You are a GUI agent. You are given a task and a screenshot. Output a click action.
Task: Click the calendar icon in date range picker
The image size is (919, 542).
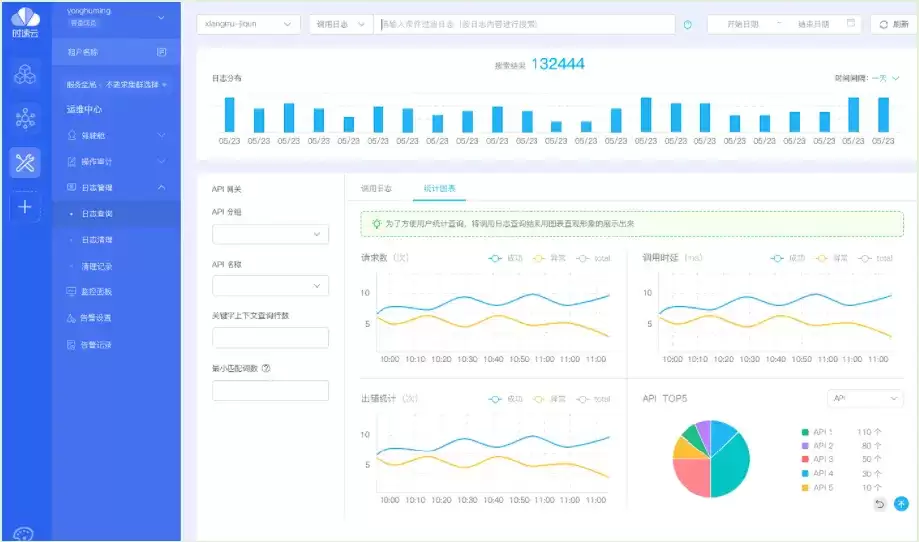pyautogui.click(x=851, y=23)
